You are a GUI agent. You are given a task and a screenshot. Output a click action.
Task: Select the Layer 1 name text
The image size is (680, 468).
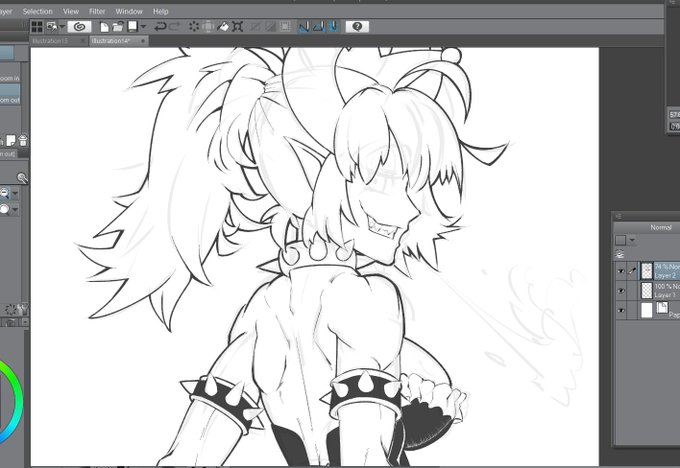(x=666, y=295)
